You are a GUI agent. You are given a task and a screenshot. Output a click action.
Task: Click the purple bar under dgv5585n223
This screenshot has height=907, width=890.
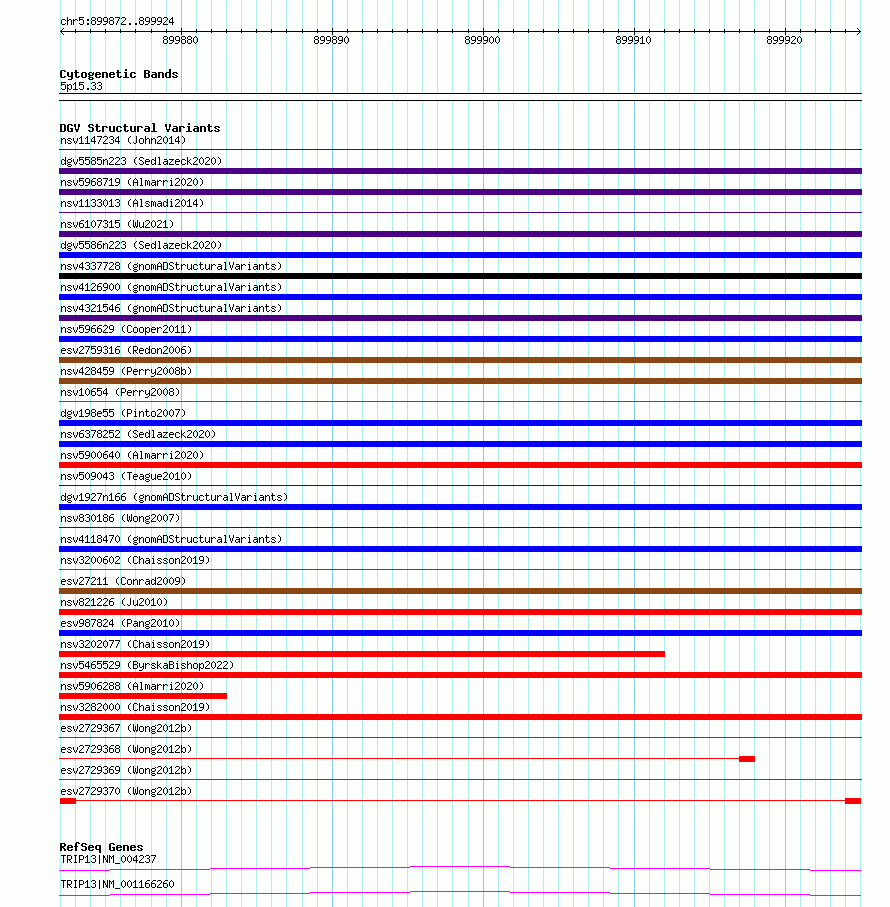460,171
